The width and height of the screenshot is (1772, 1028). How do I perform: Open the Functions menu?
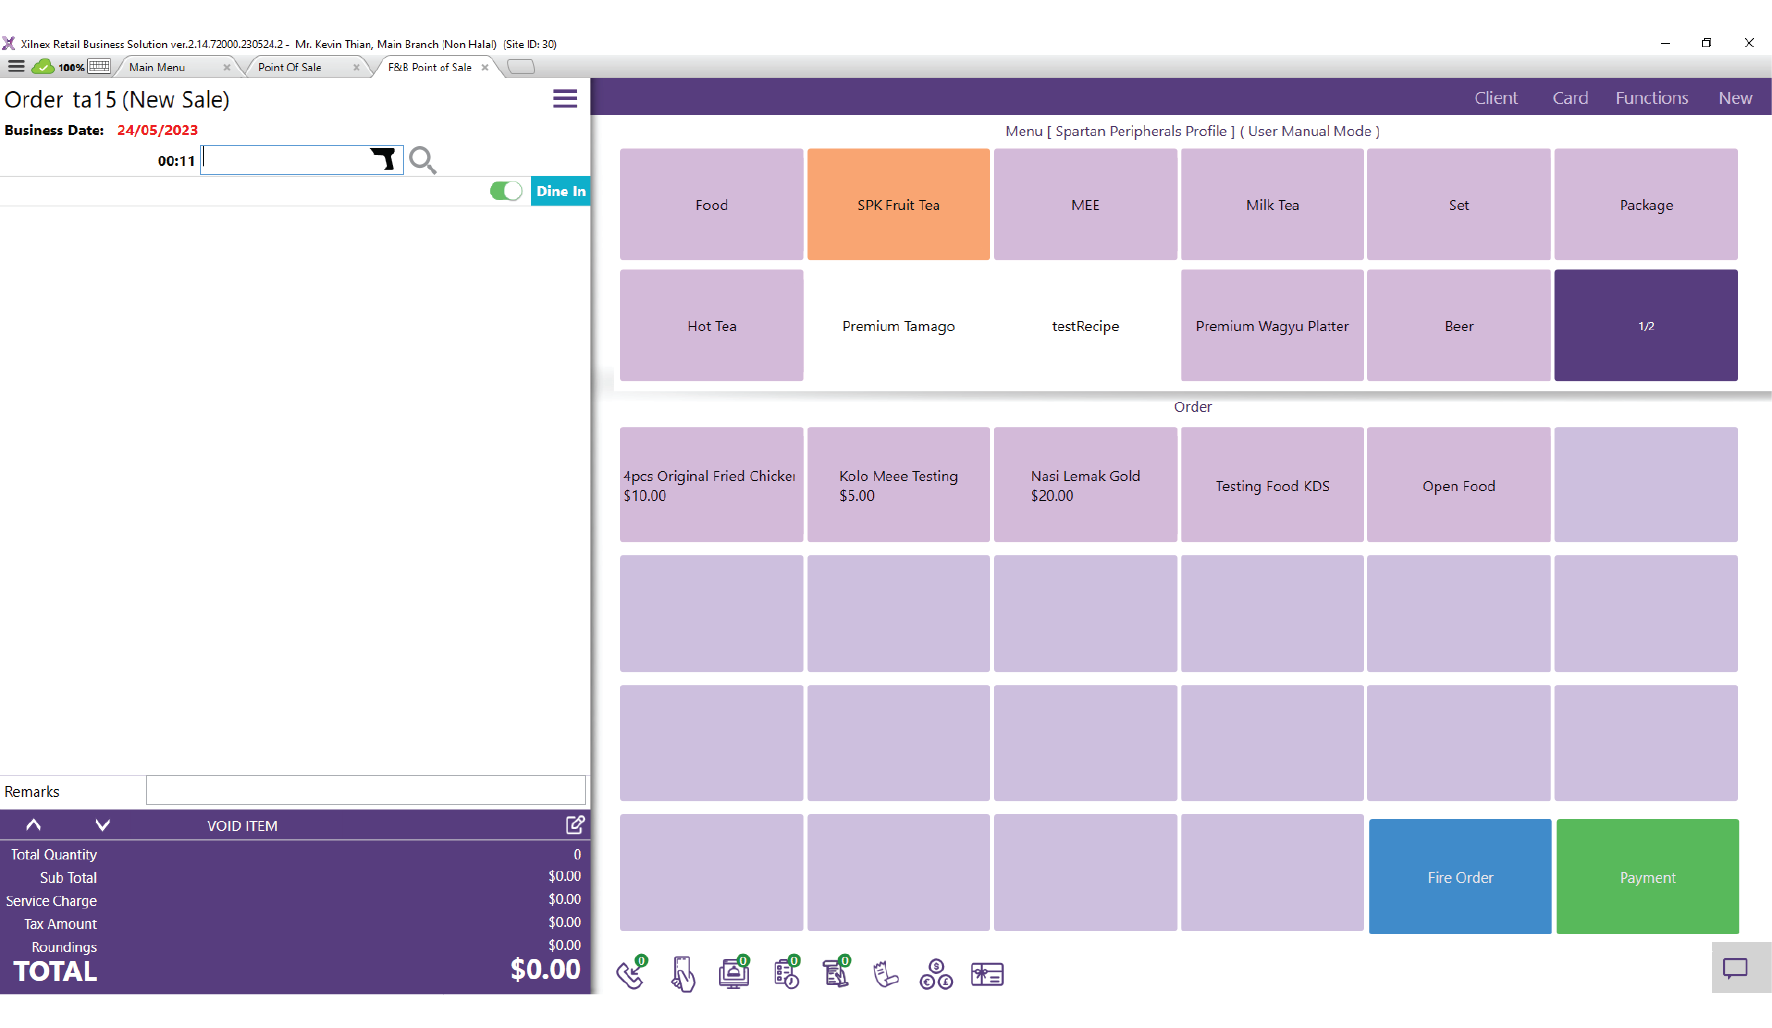(1651, 98)
